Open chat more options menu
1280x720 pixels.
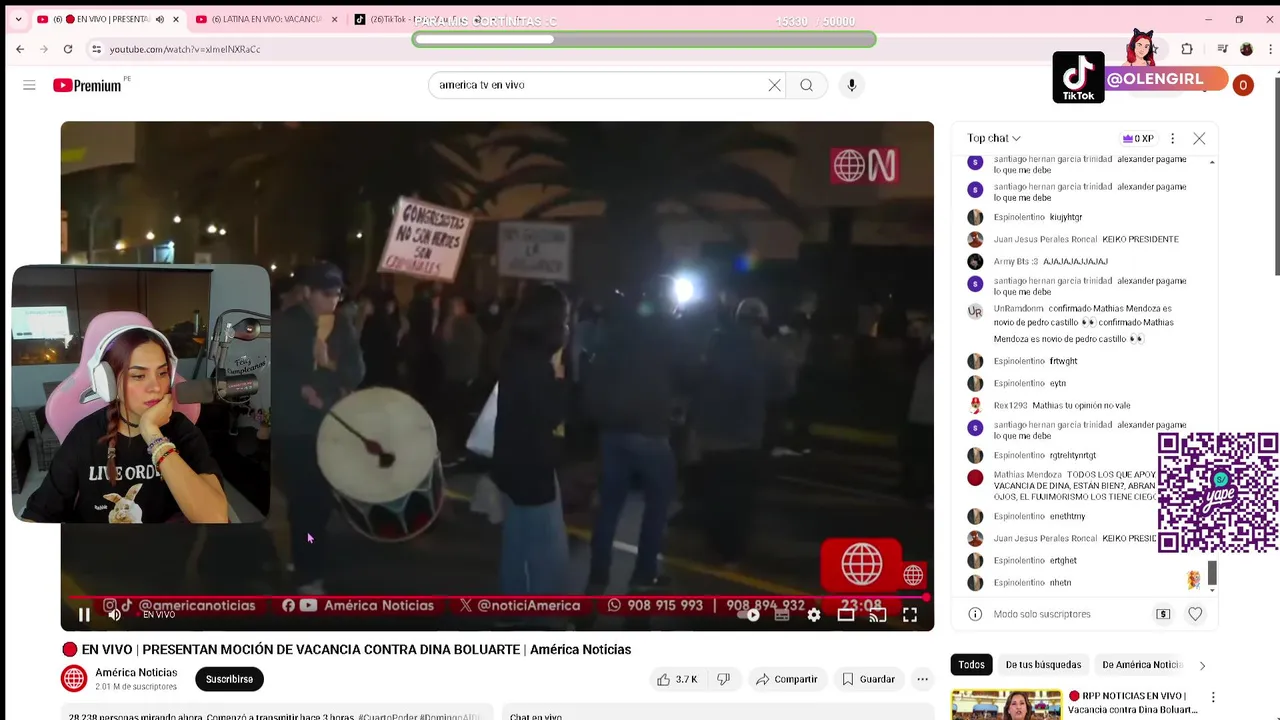(x=1173, y=138)
